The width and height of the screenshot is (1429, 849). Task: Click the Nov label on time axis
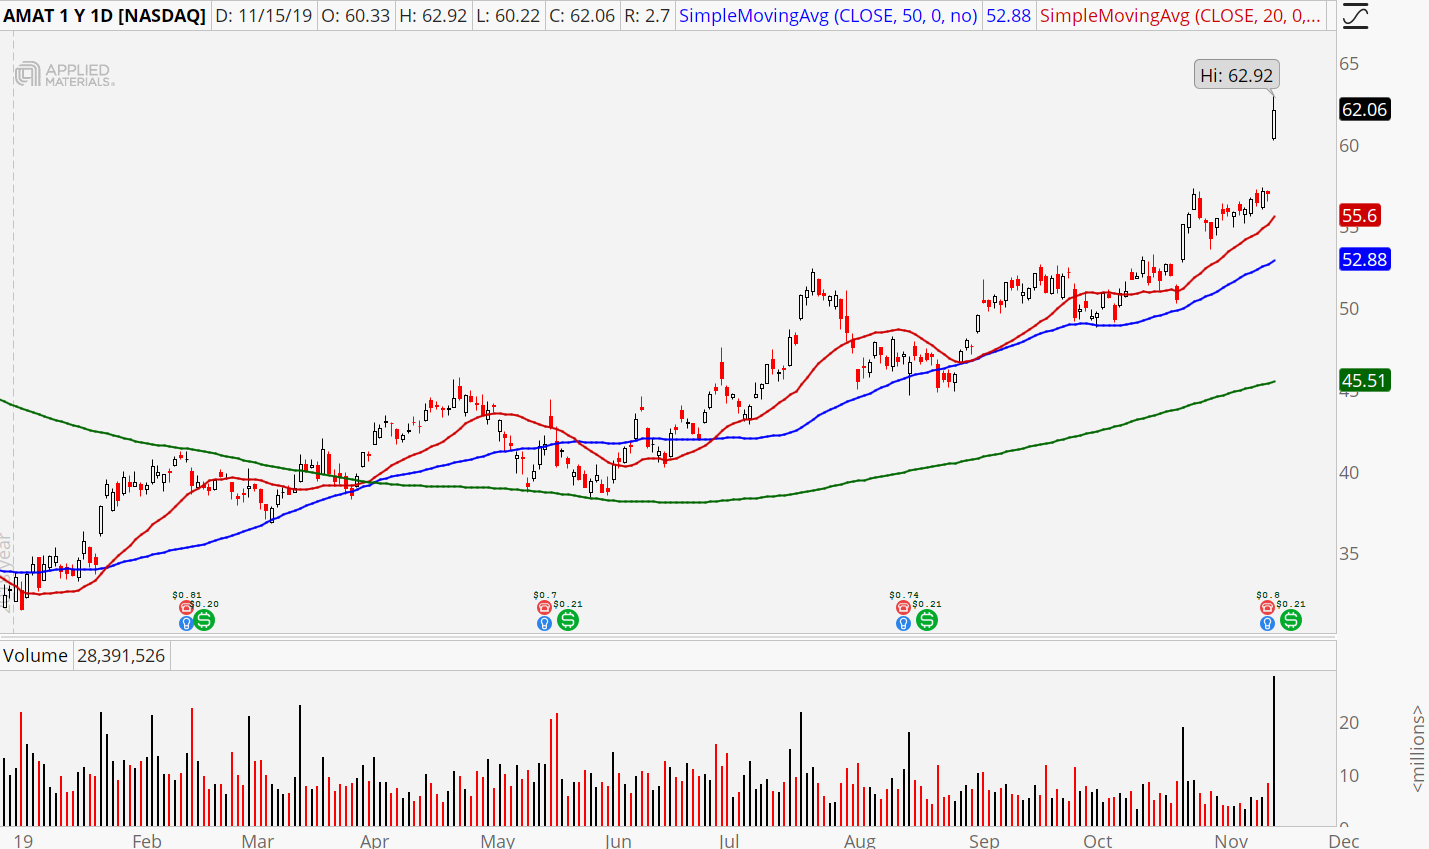point(1231,840)
